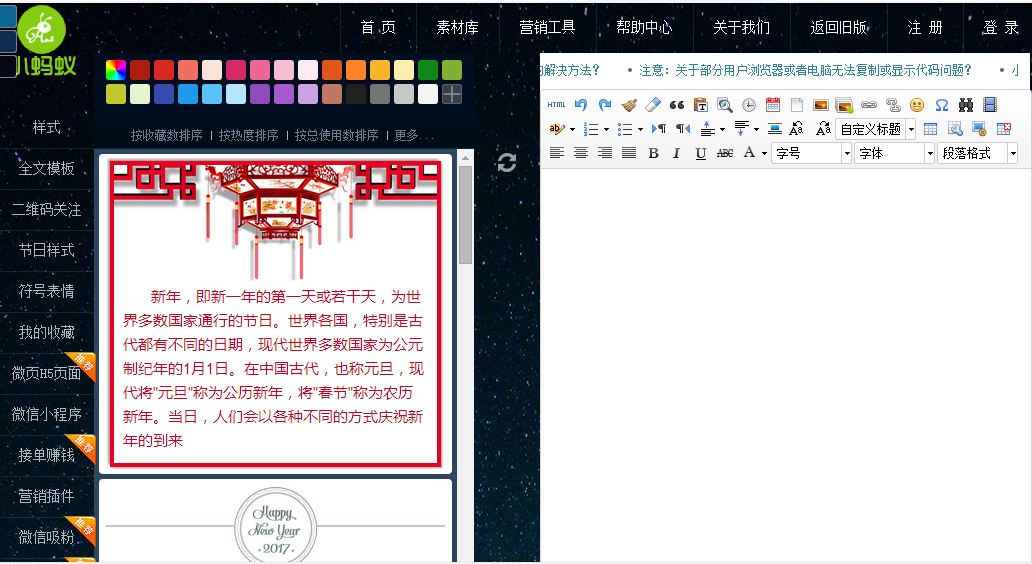Toggle underline formatting
The image size is (1032, 564).
pyautogui.click(x=700, y=153)
